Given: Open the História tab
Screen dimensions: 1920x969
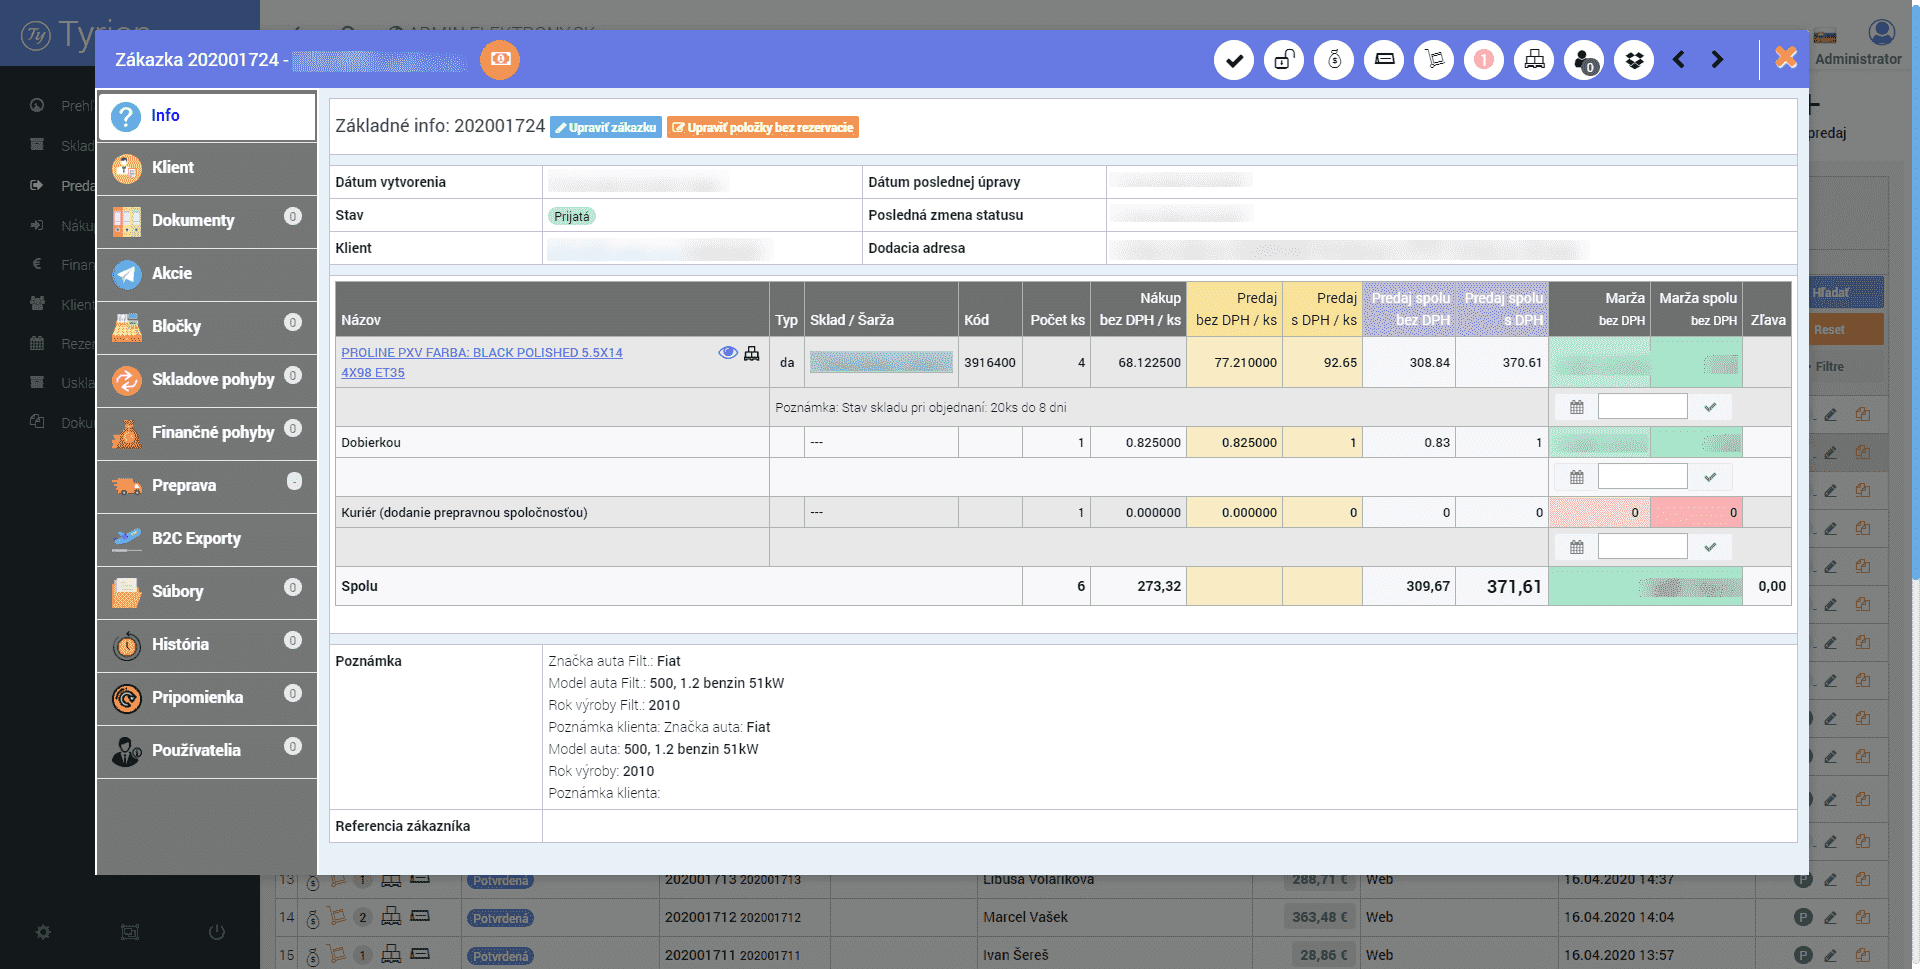Looking at the screenshot, I should click(207, 645).
